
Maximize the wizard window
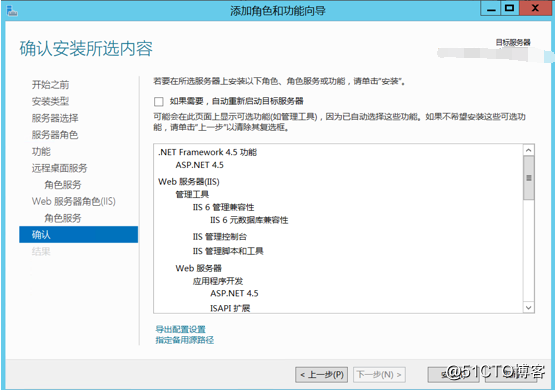[510, 8]
